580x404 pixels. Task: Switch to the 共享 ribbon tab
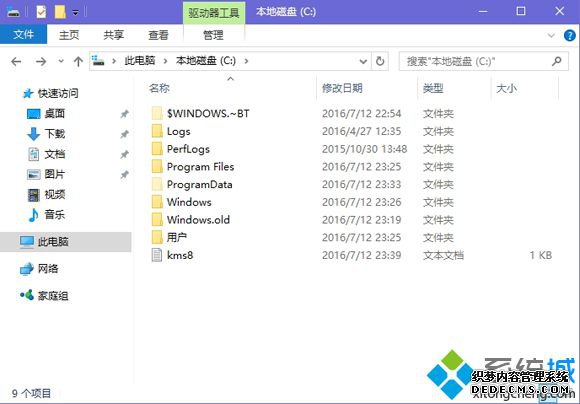114,35
